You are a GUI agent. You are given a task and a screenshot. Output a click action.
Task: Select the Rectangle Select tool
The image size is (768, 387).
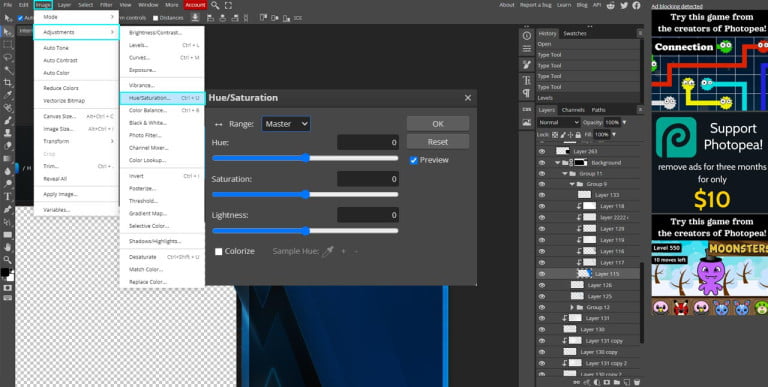7,45
